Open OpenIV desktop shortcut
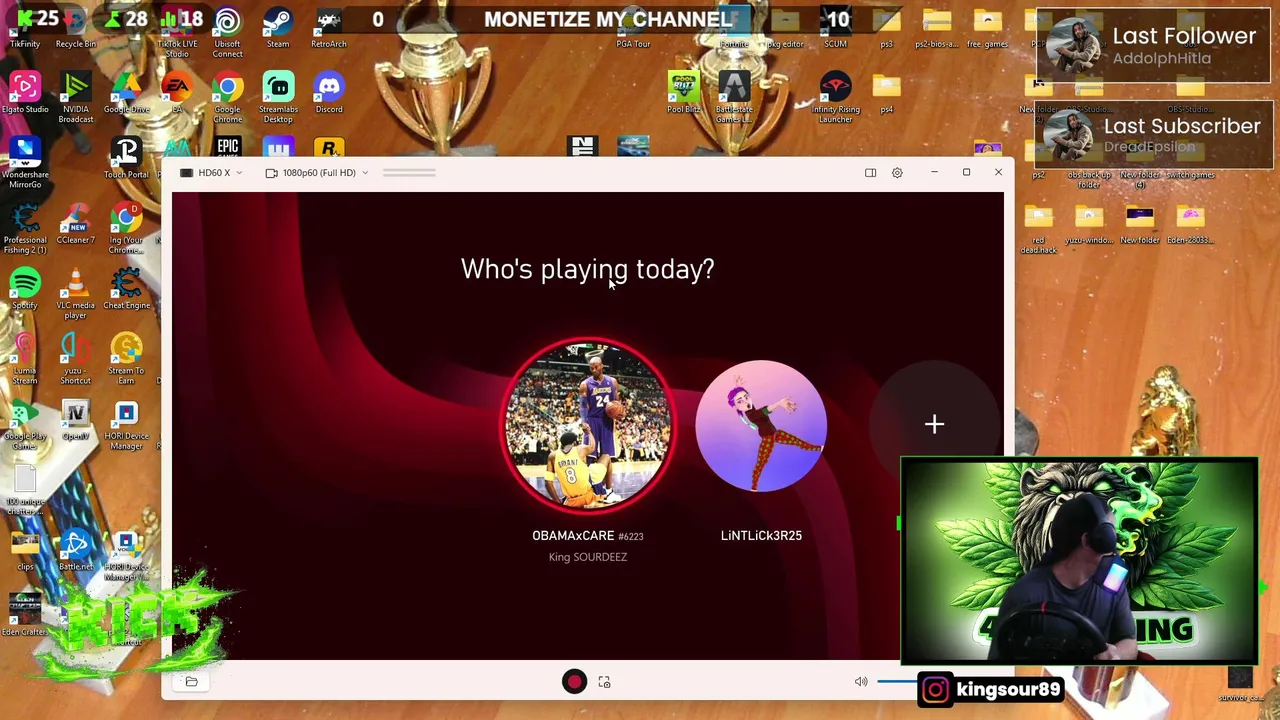 (x=76, y=420)
